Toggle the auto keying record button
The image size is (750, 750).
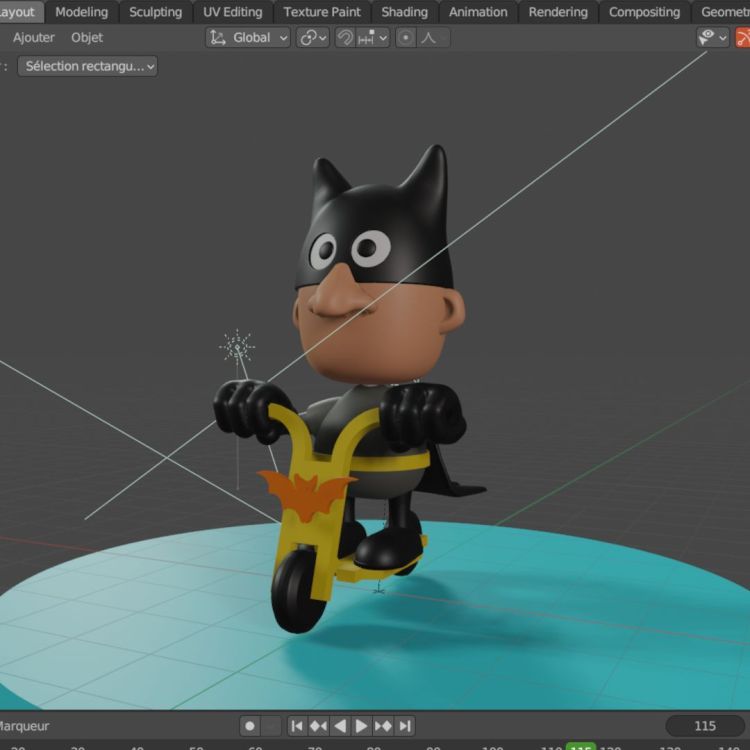click(x=250, y=726)
